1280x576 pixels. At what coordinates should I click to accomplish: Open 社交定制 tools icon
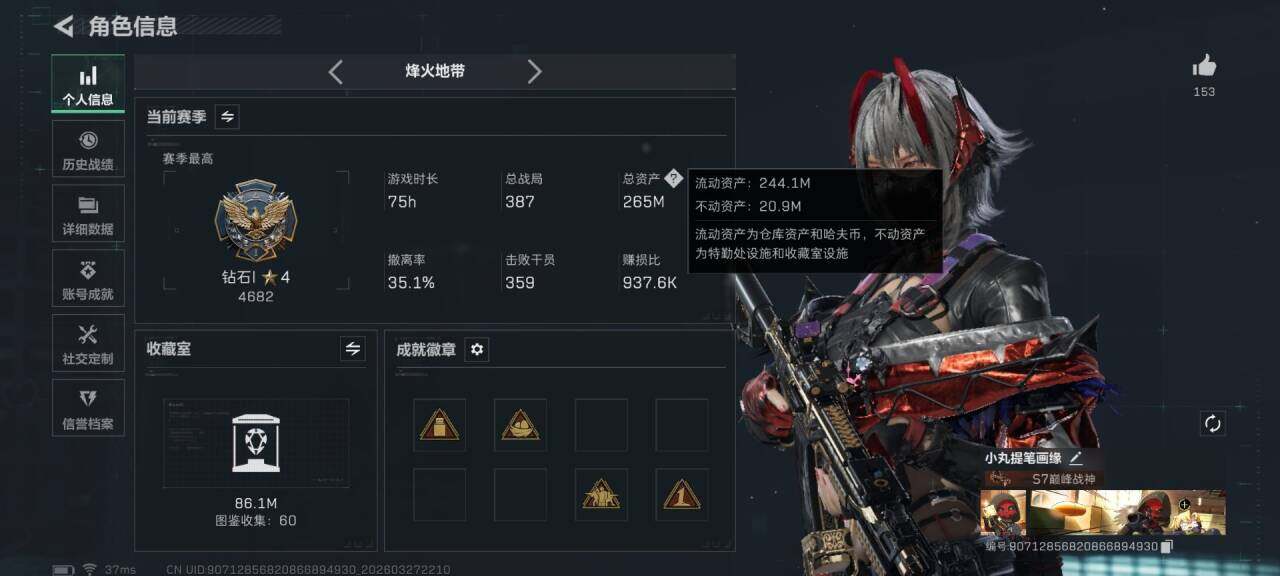pos(88,343)
